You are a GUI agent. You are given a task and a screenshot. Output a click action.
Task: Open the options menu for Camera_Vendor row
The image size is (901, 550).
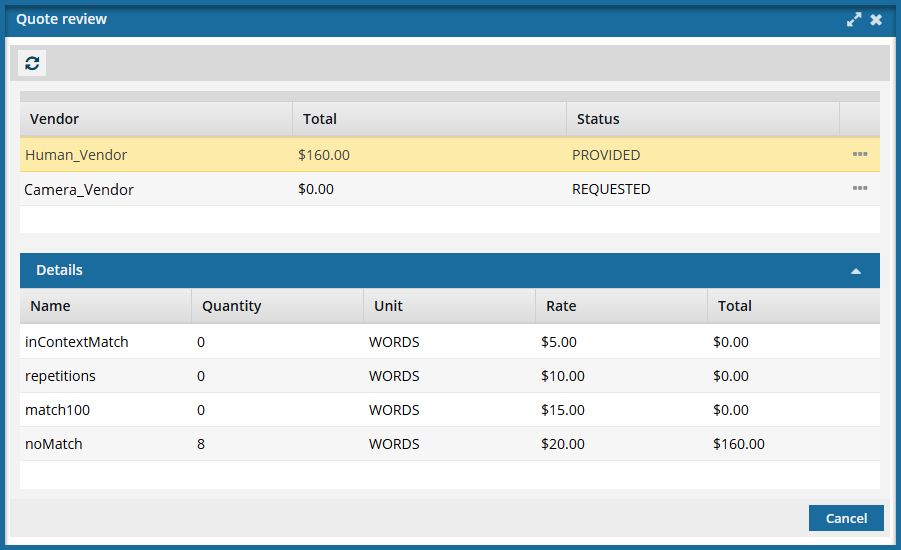(x=859, y=189)
